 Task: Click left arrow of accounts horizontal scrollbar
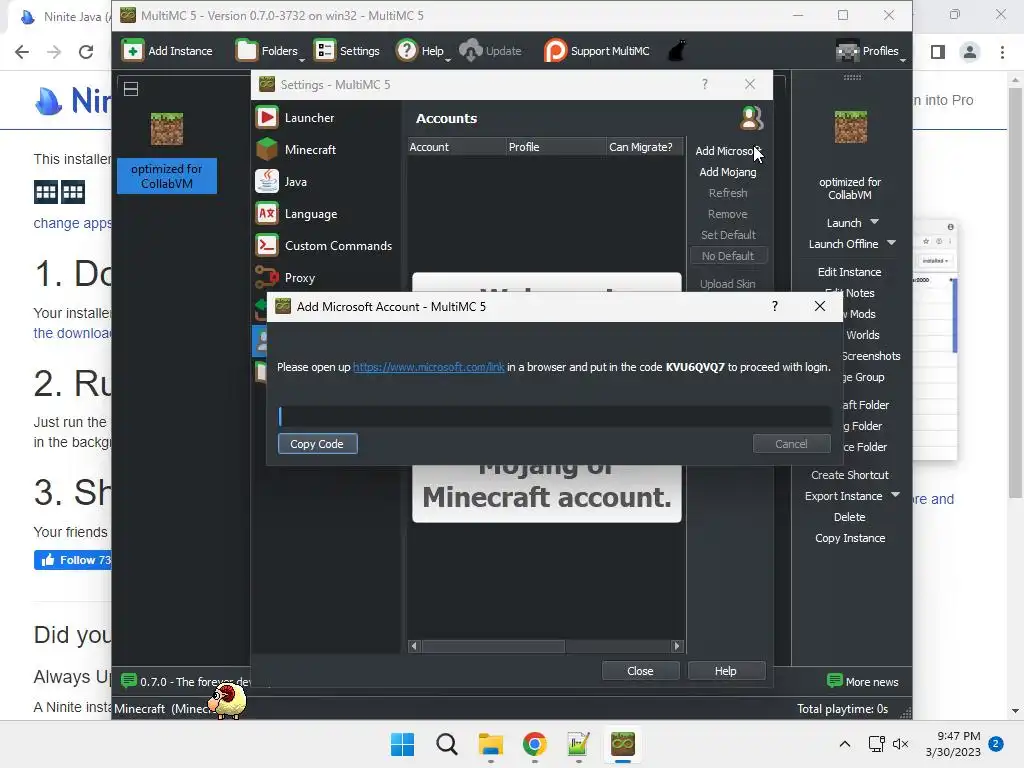(x=413, y=646)
